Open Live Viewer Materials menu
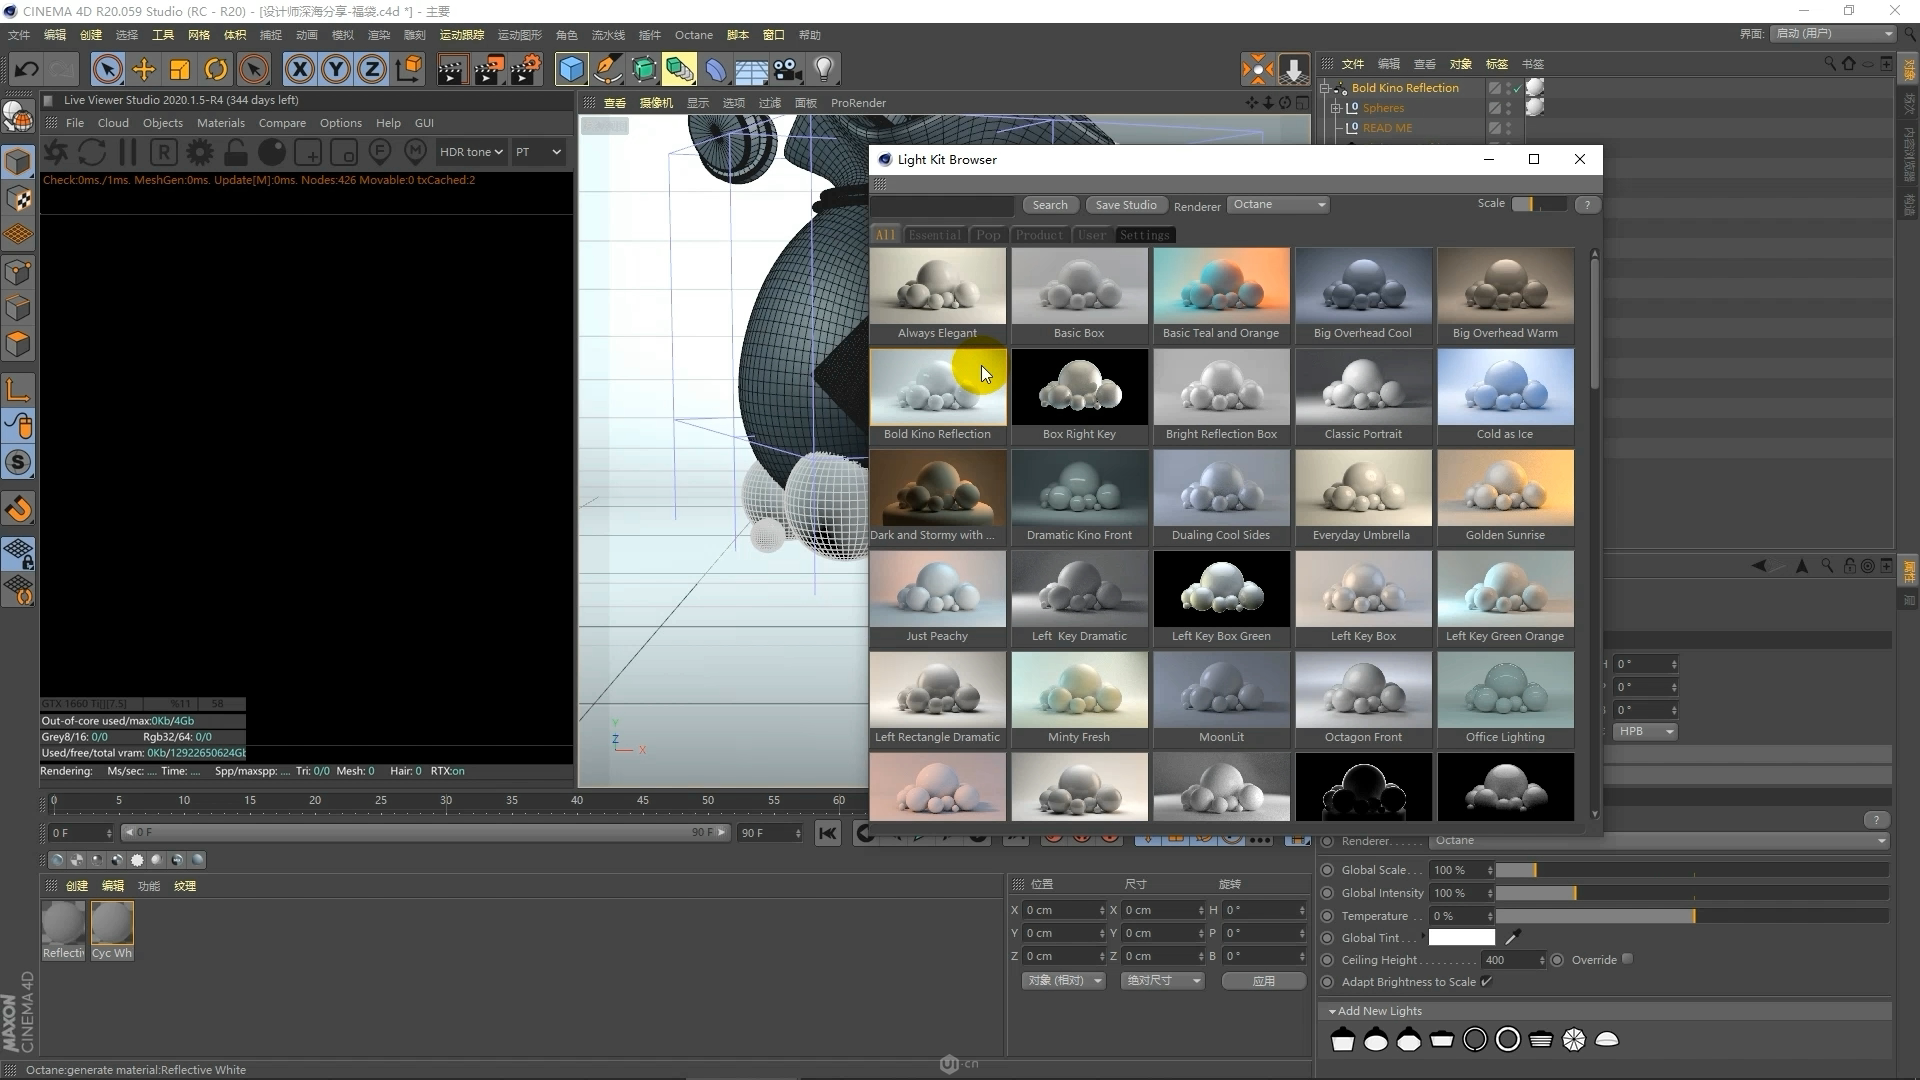This screenshot has width=1920, height=1080. click(220, 123)
